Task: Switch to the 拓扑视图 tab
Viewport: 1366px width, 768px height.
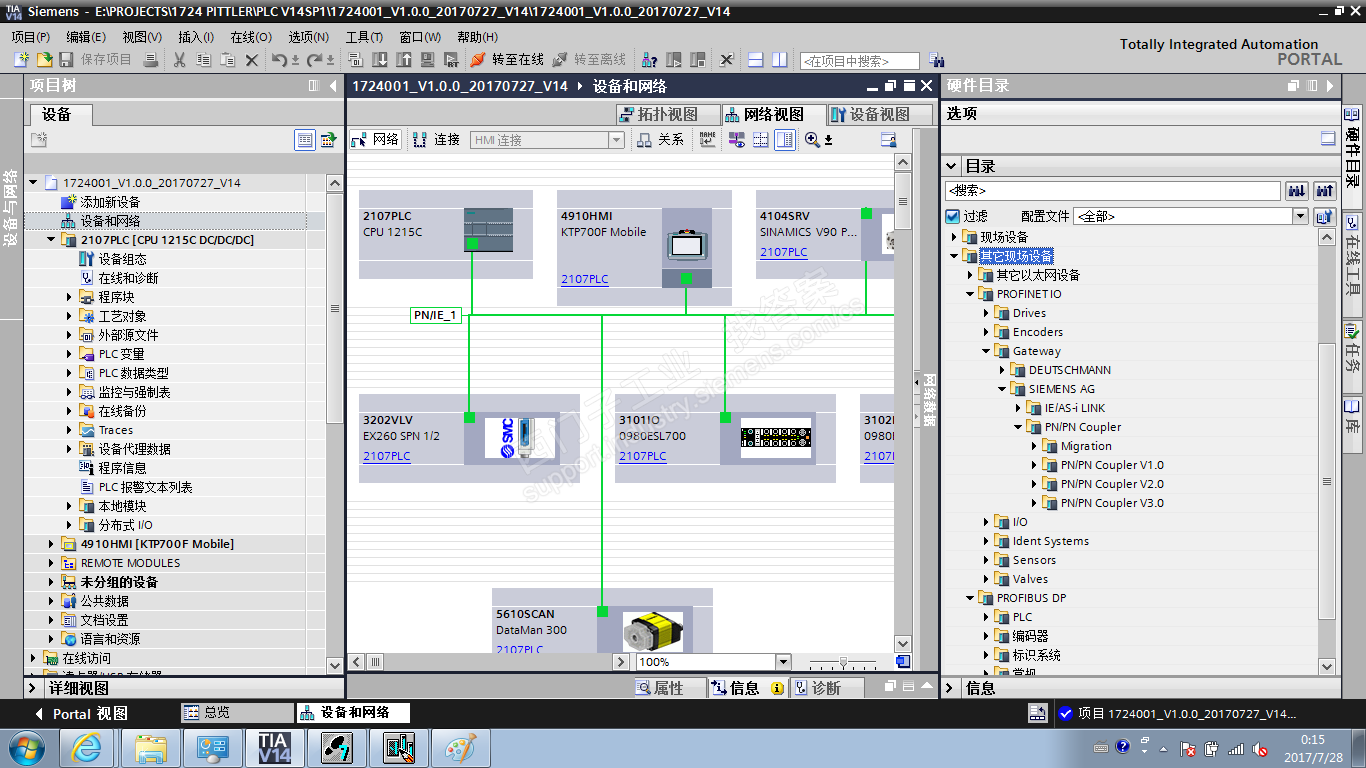Action: [668, 114]
